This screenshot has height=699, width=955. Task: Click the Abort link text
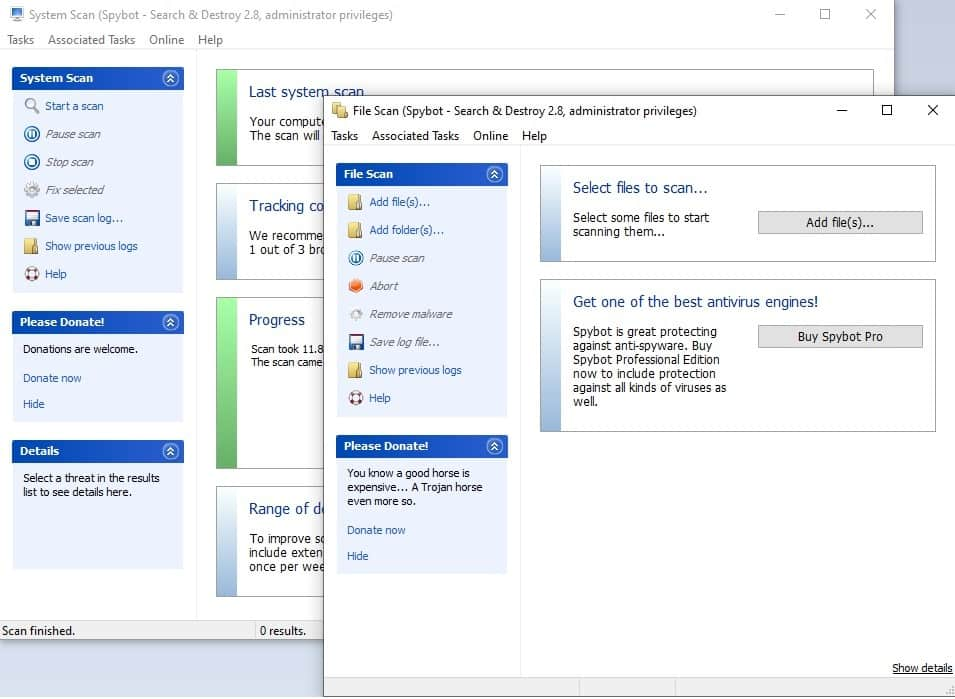pos(384,286)
